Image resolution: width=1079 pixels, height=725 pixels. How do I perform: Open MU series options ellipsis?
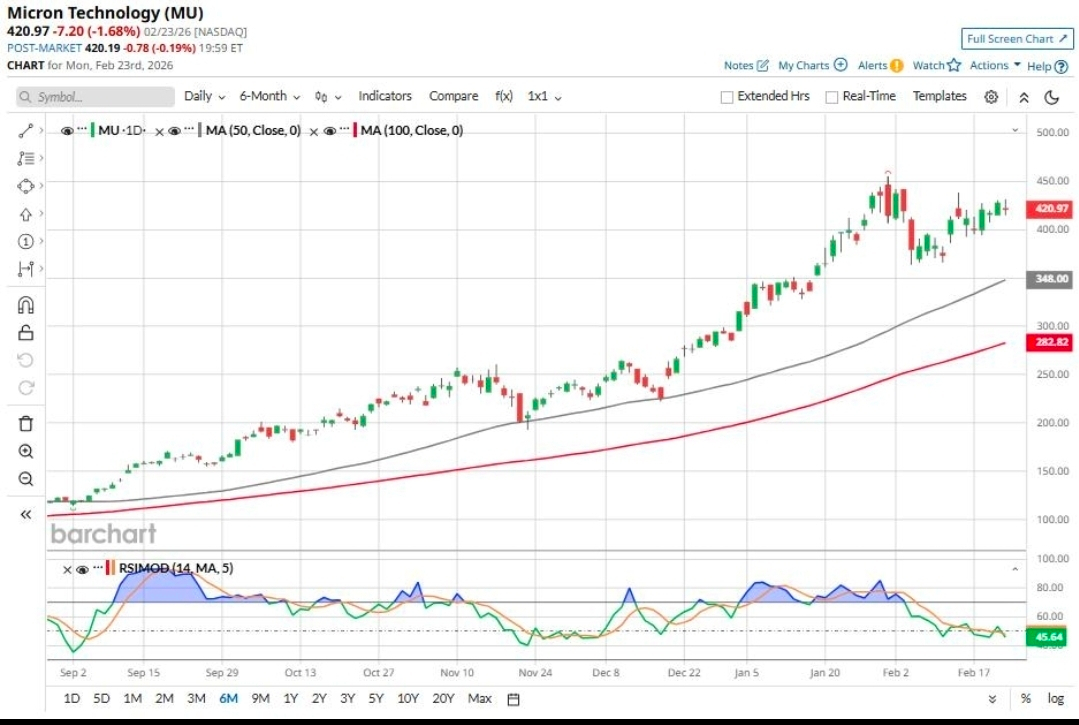(83, 128)
